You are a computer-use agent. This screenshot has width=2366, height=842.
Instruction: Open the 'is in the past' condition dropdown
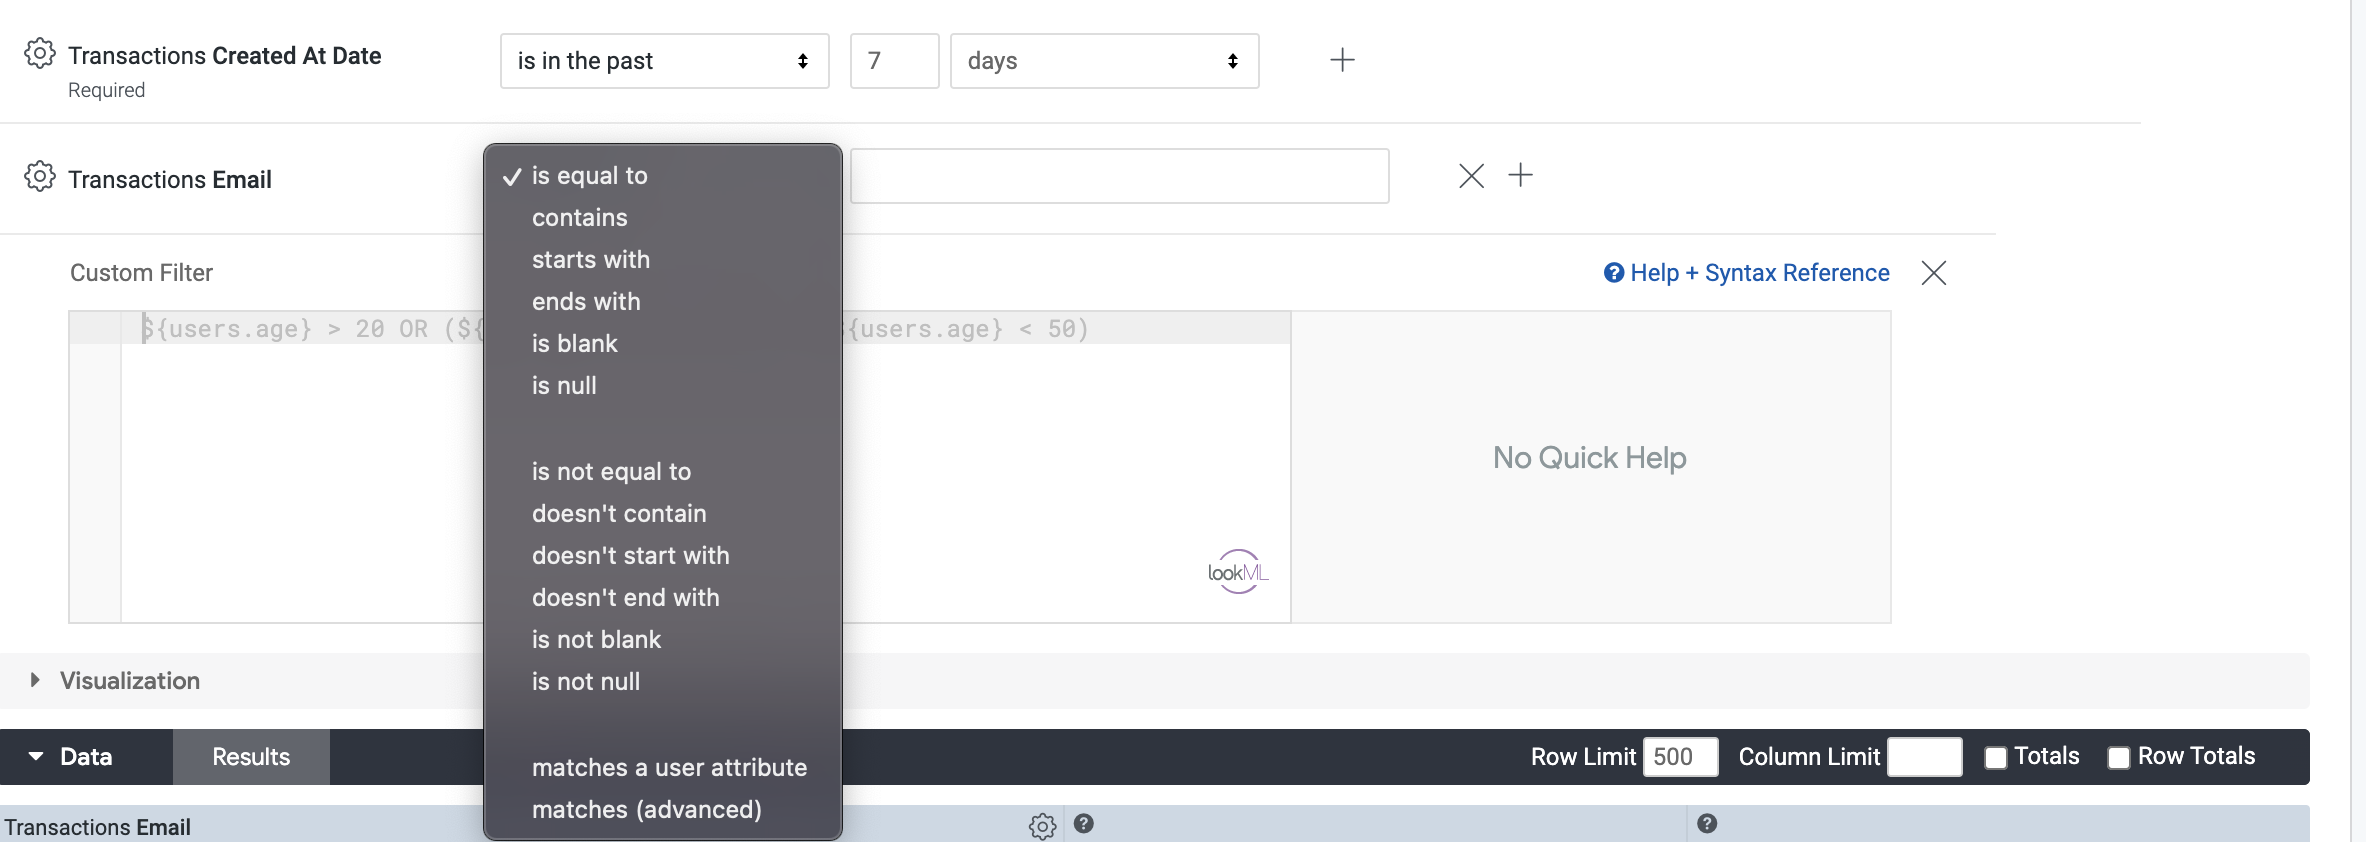coord(664,61)
